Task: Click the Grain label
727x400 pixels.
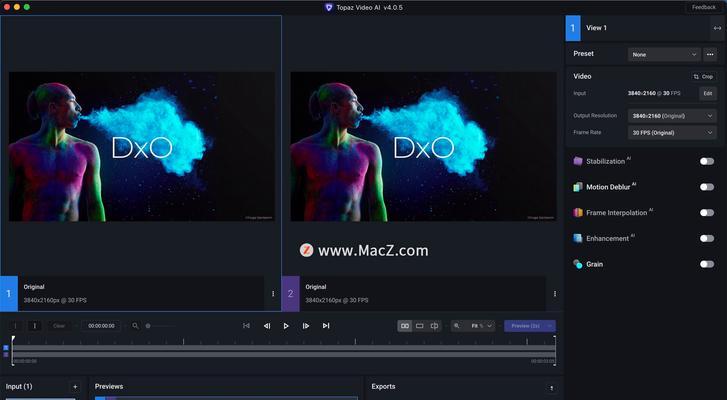Action: [594, 264]
